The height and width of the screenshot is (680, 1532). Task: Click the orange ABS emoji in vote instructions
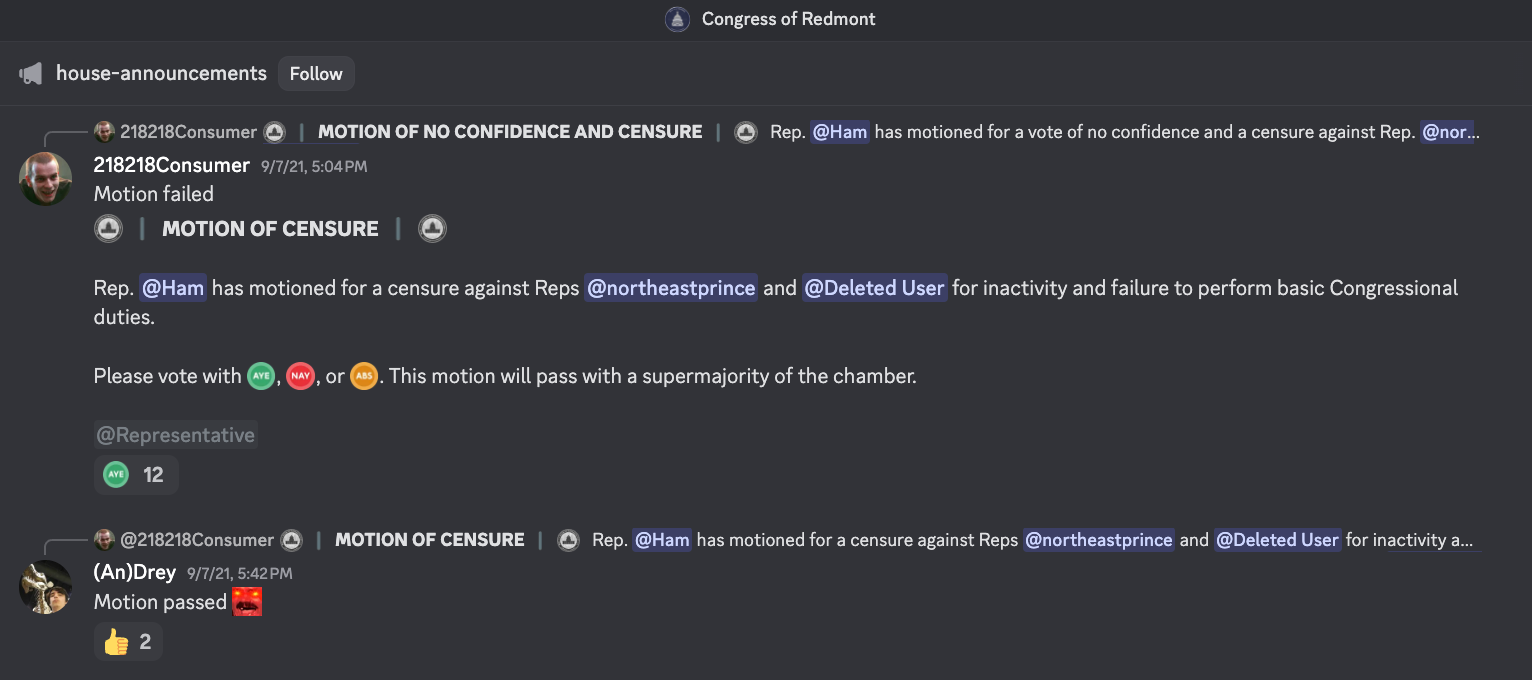364,376
